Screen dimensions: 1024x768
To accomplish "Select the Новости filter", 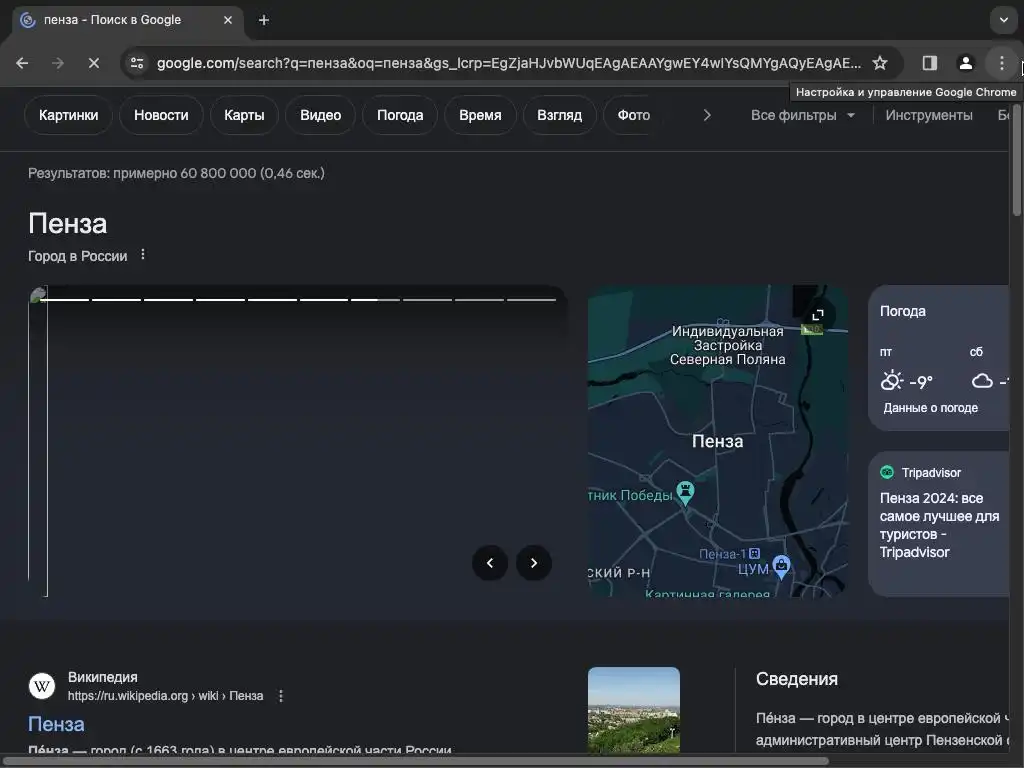I will pyautogui.click(x=161, y=115).
